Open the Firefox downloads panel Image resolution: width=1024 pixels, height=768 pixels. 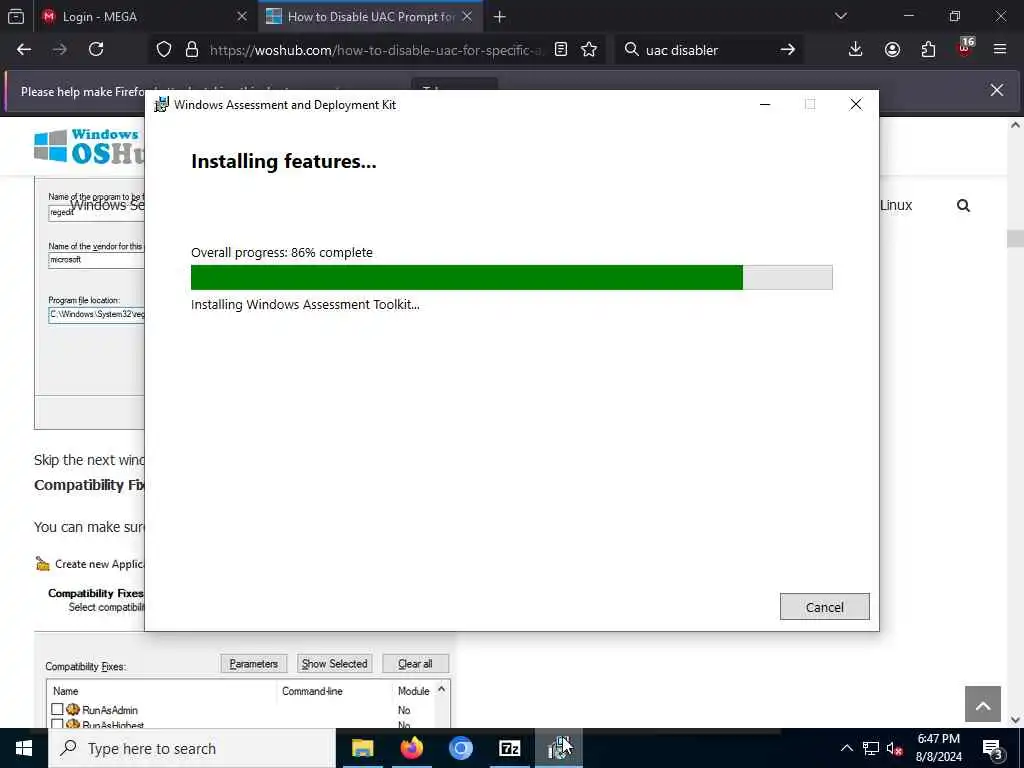point(856,50)
